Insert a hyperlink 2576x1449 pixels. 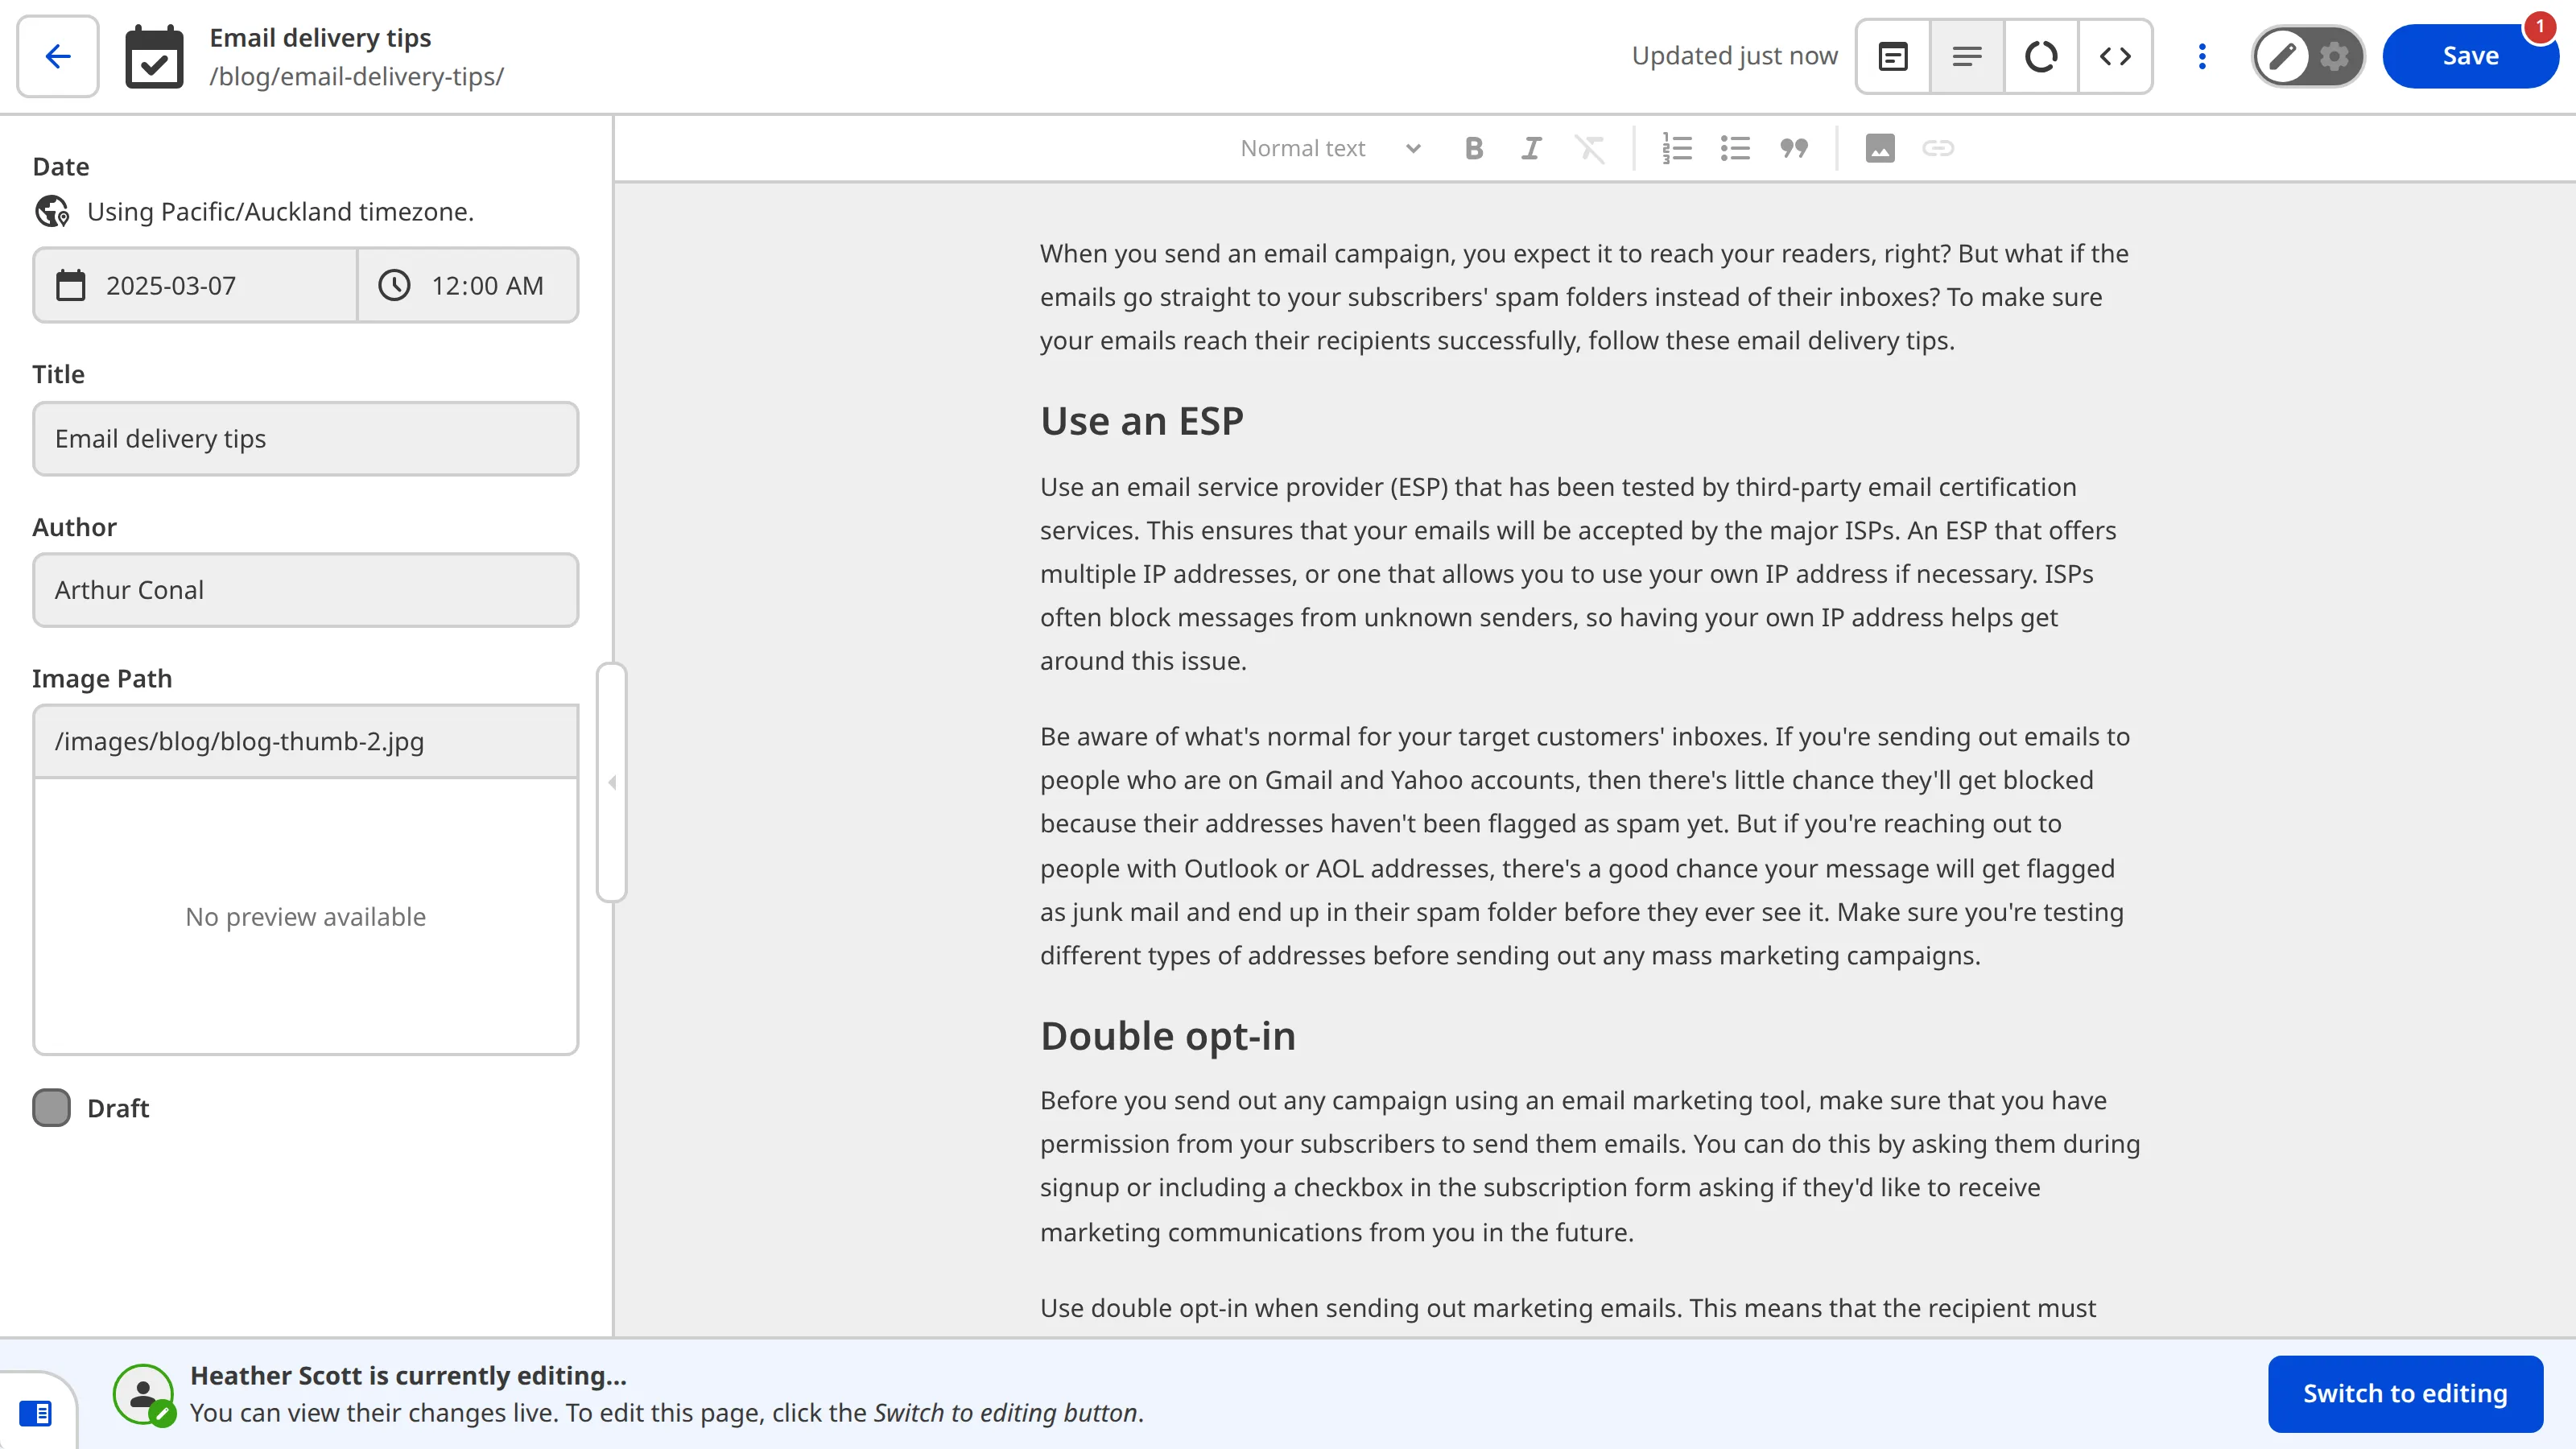coord(1938,147)
